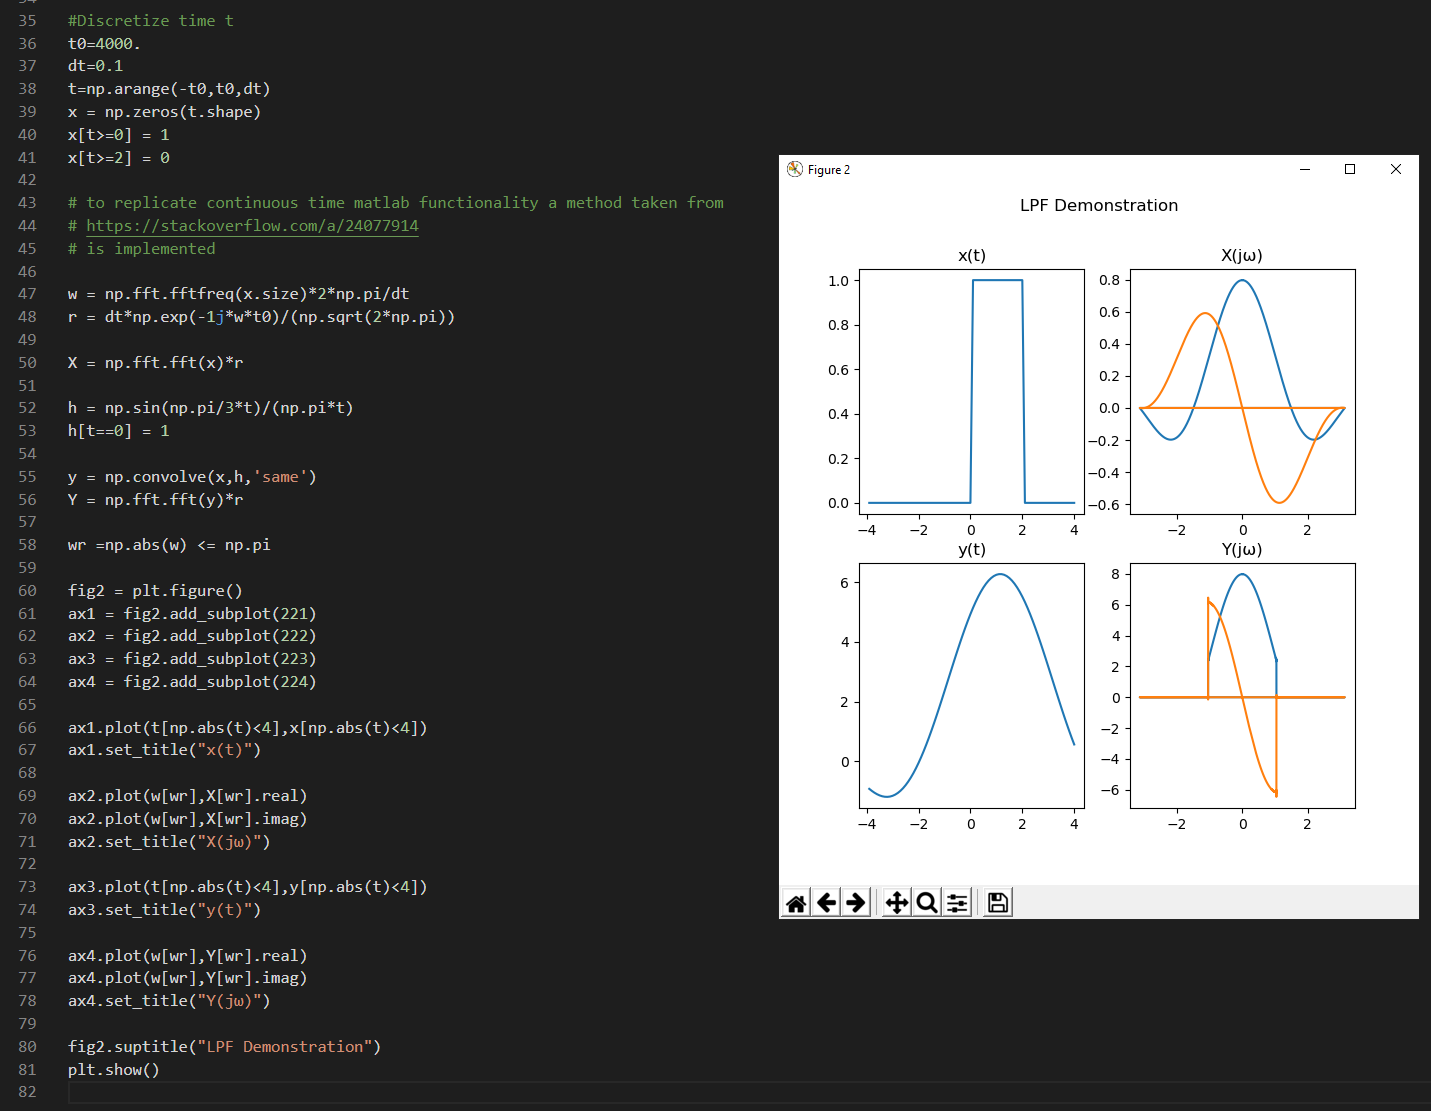Screen dimensions: 1431x1111
Task: Place cursor on the t=np.arange(-t0,t0,dt) line
Action: [x=169, y=89]
